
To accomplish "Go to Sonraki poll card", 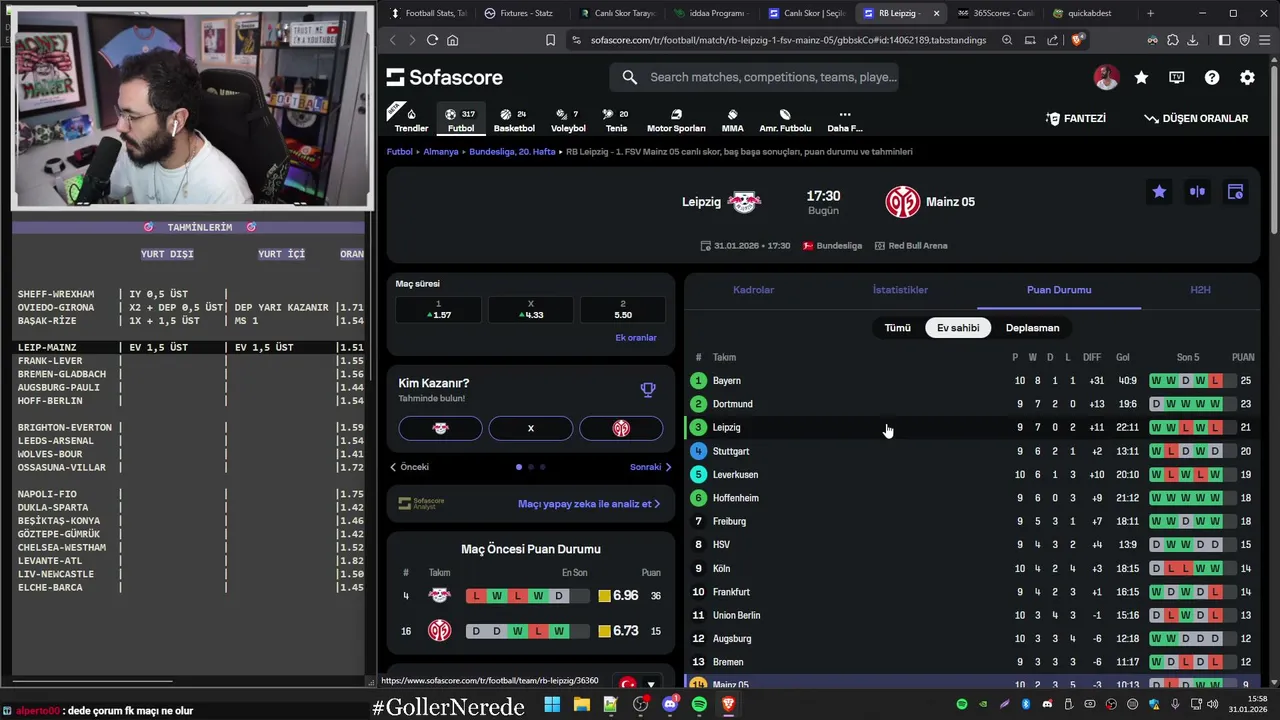I will [x=651, y=467].
